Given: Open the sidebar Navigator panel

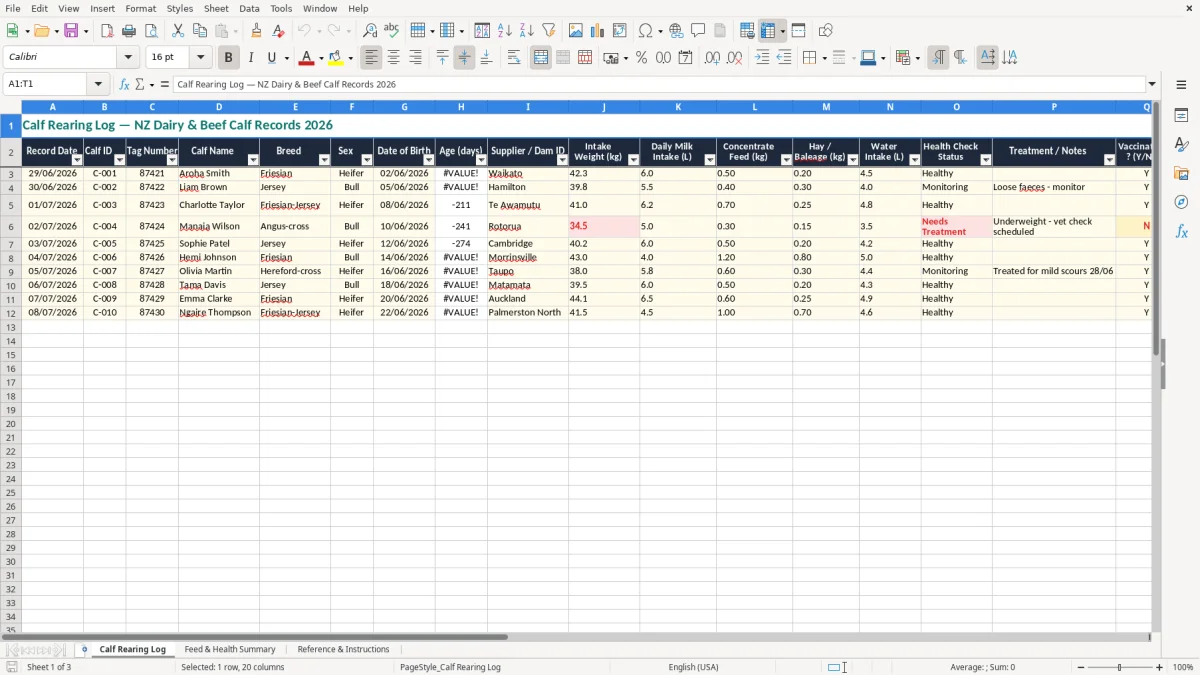Looking at the screenshot, I should (1181, 202).
